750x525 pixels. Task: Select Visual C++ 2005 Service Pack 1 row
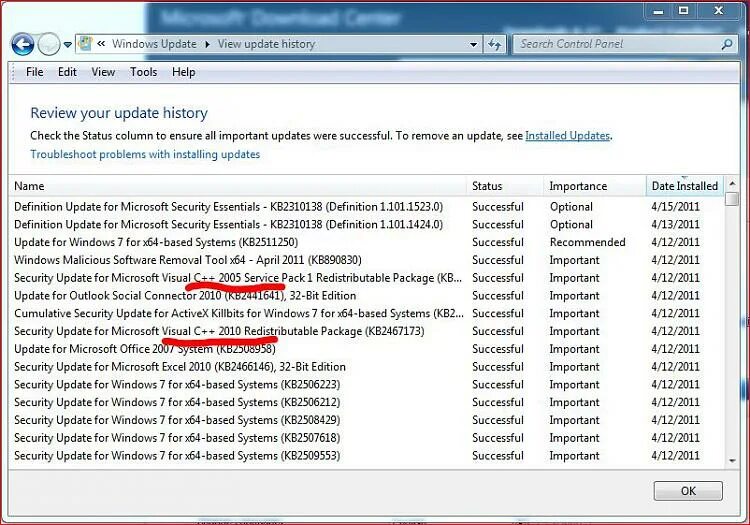[x=366, y=278]
